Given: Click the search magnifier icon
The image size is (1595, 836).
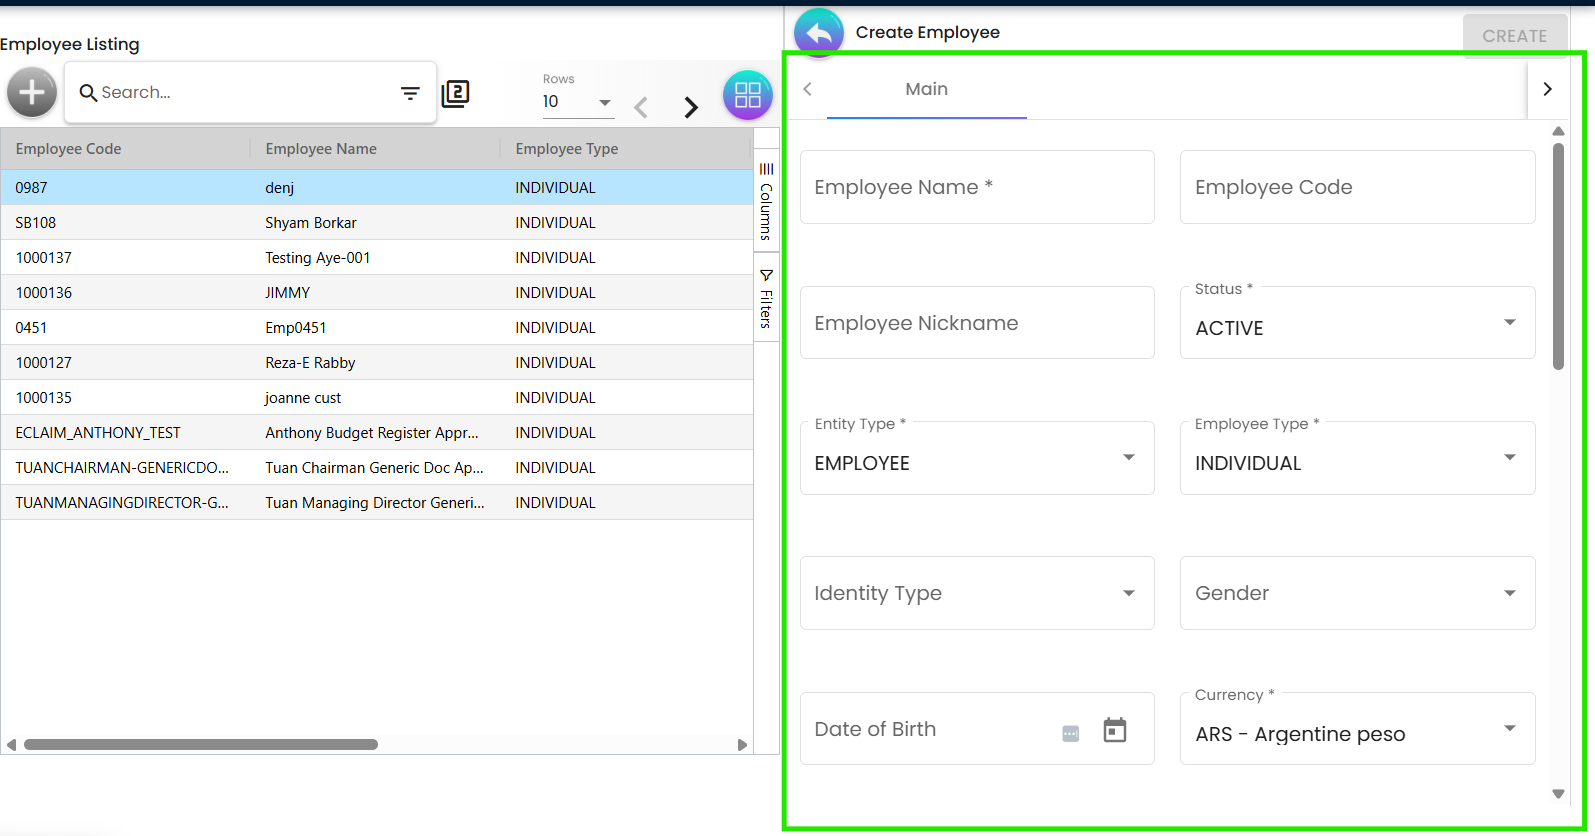Looking at the screenshot, I should (x=88, y=93).
